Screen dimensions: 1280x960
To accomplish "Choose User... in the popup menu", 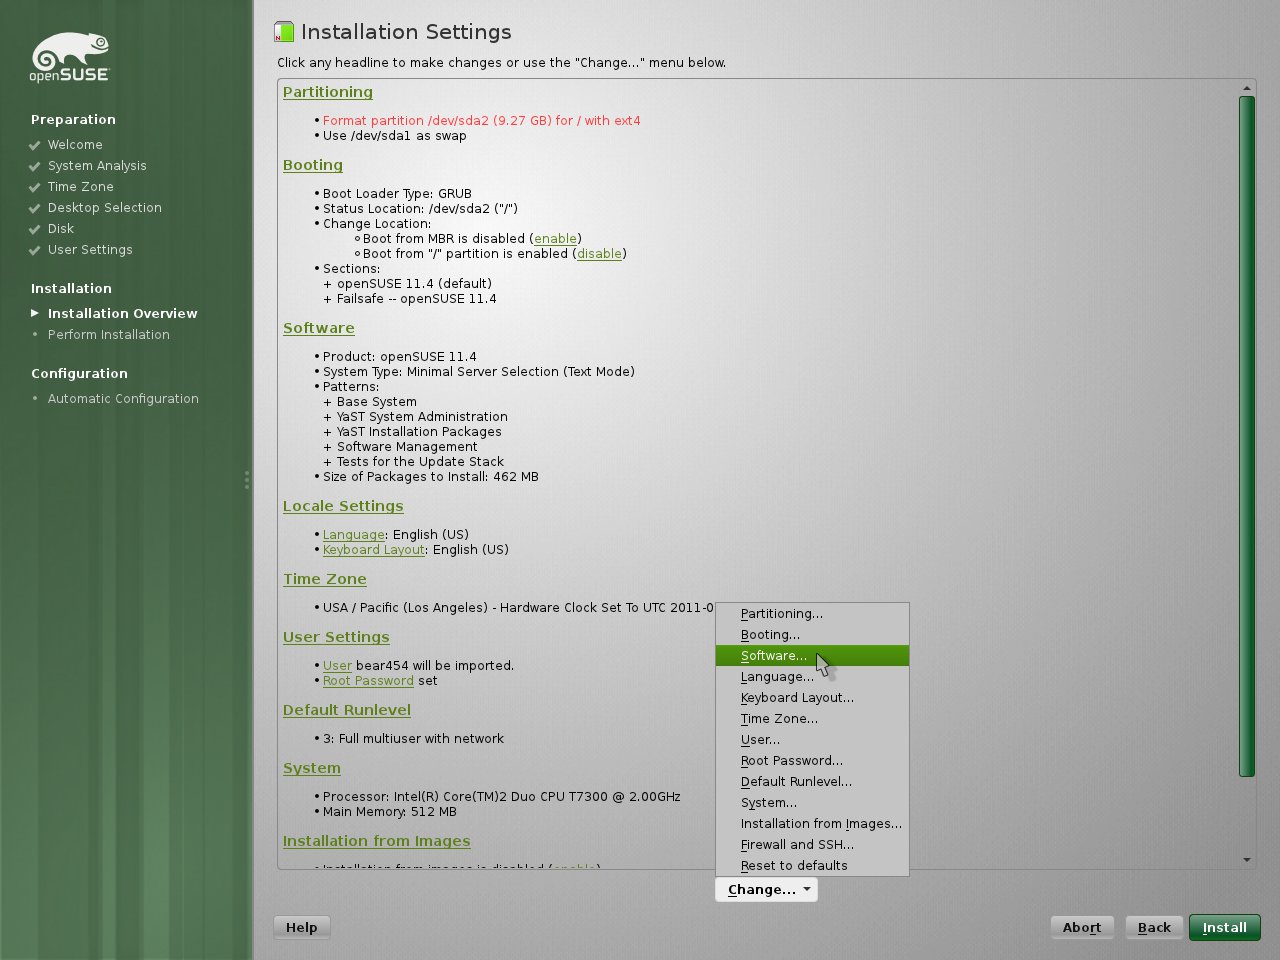I will pyautogui.click(x=812, y=740).
